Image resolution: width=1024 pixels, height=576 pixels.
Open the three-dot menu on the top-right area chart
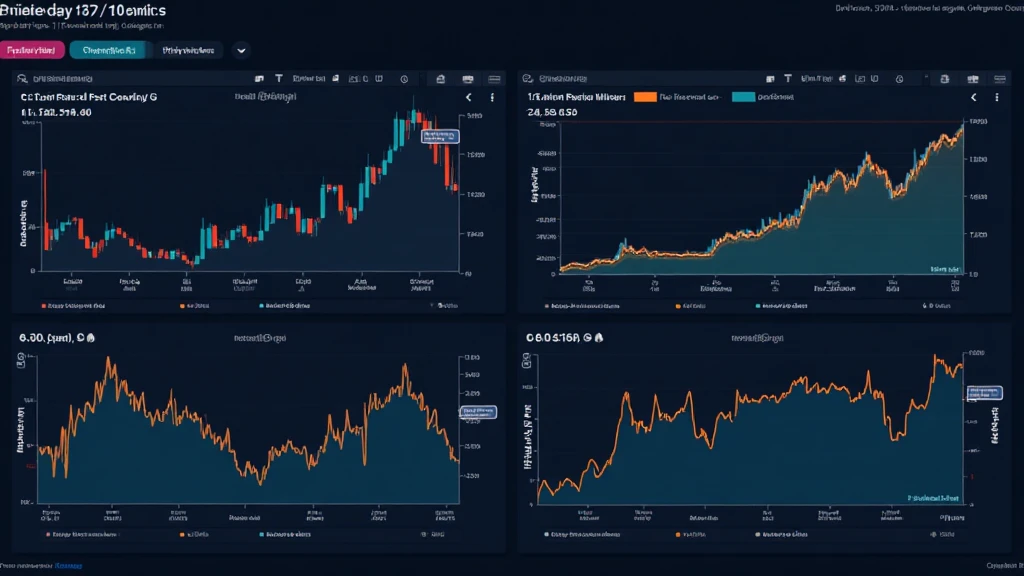[x=997, y=98]
